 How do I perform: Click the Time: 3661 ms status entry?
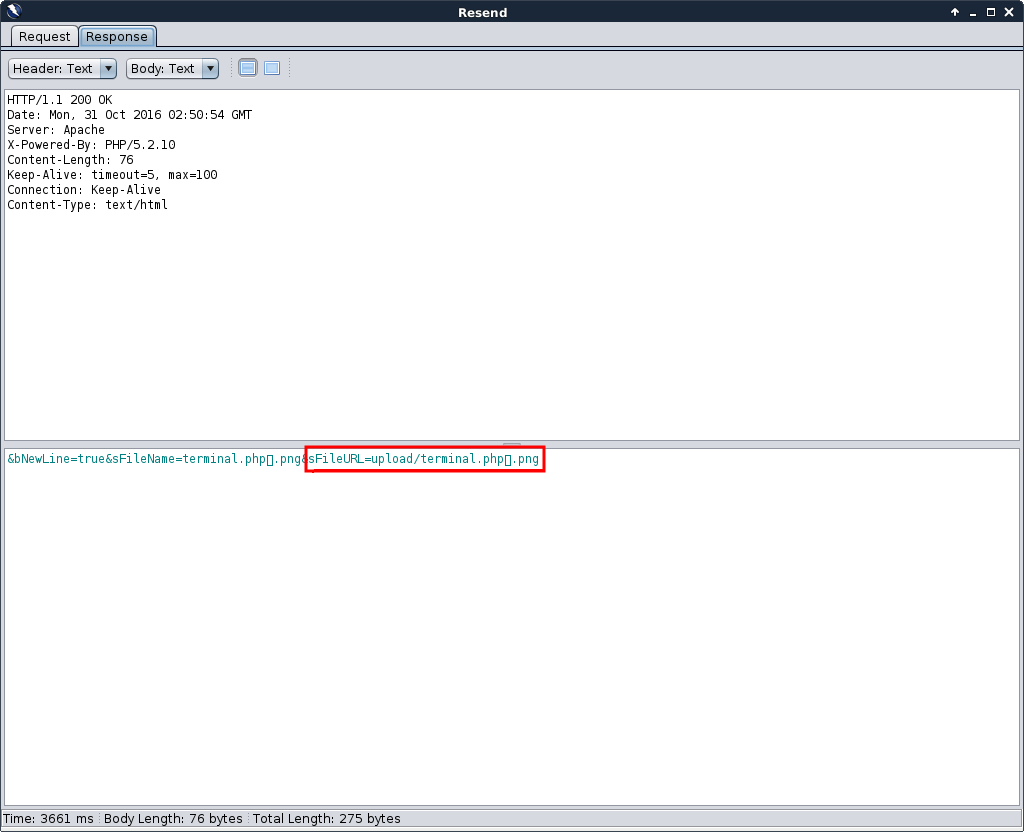click(48, 819)
